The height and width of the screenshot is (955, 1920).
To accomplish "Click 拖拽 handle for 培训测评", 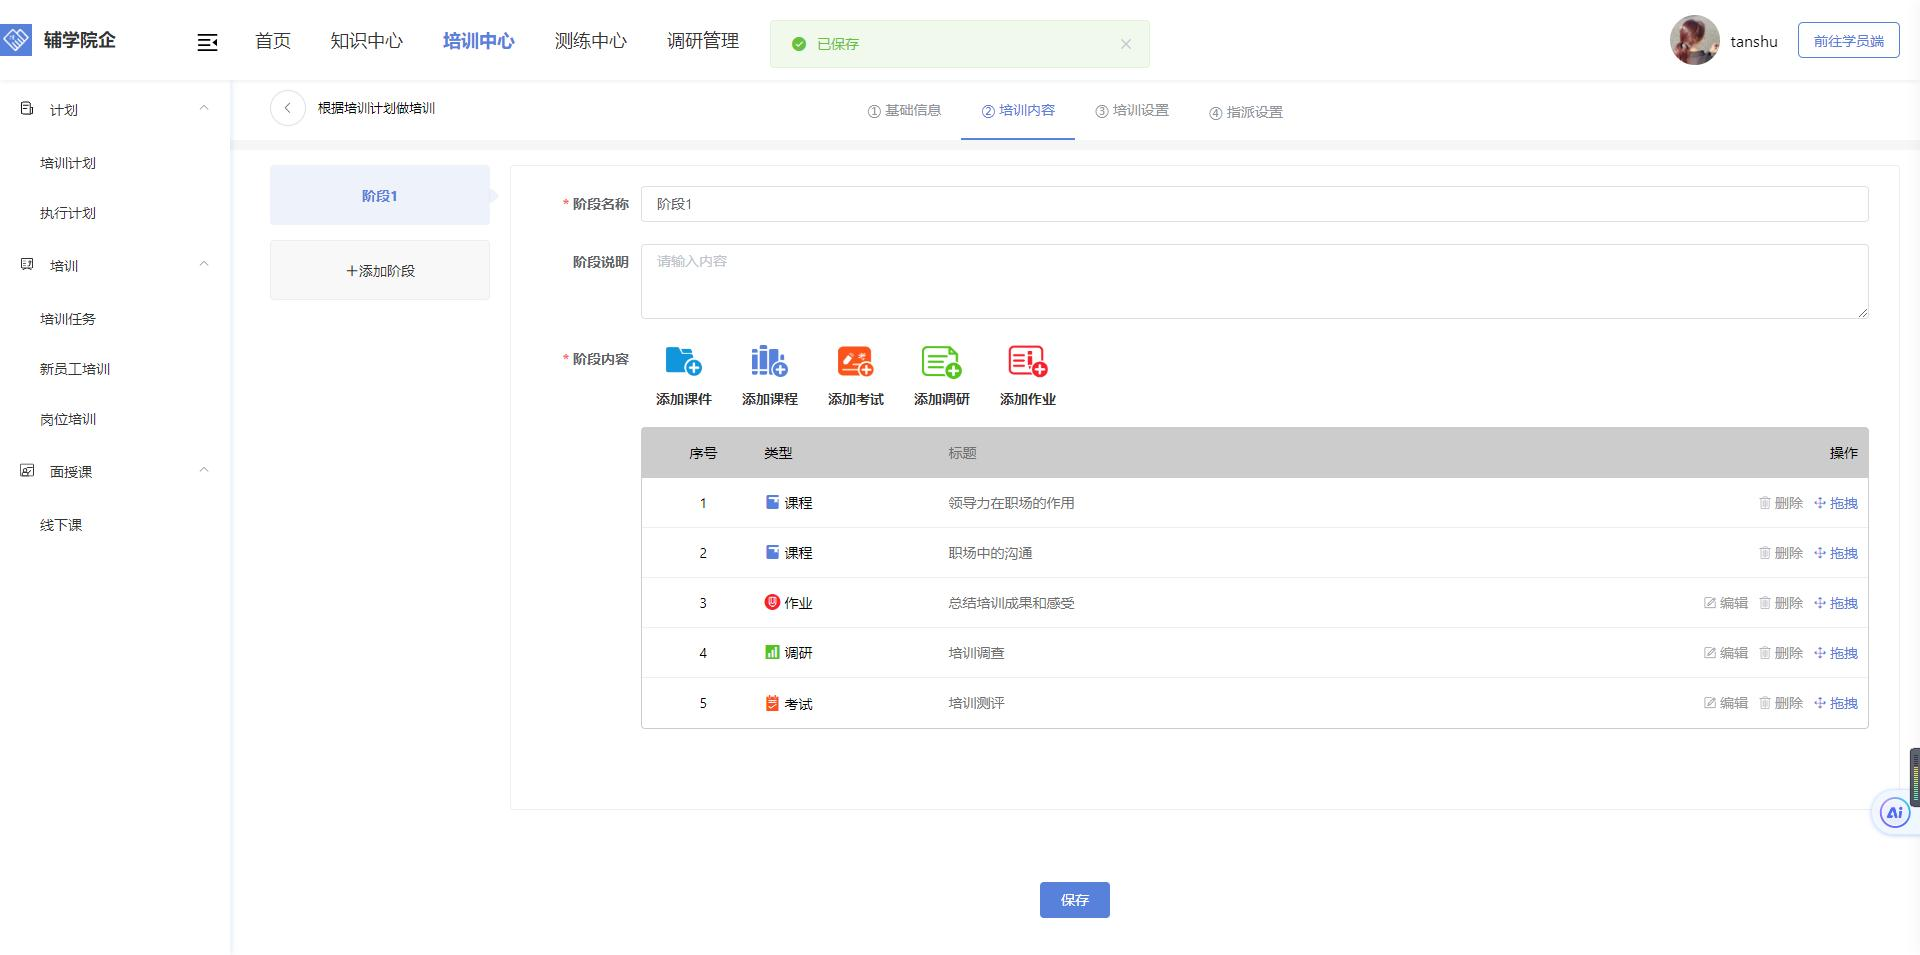I will [x=1836, y=703].
